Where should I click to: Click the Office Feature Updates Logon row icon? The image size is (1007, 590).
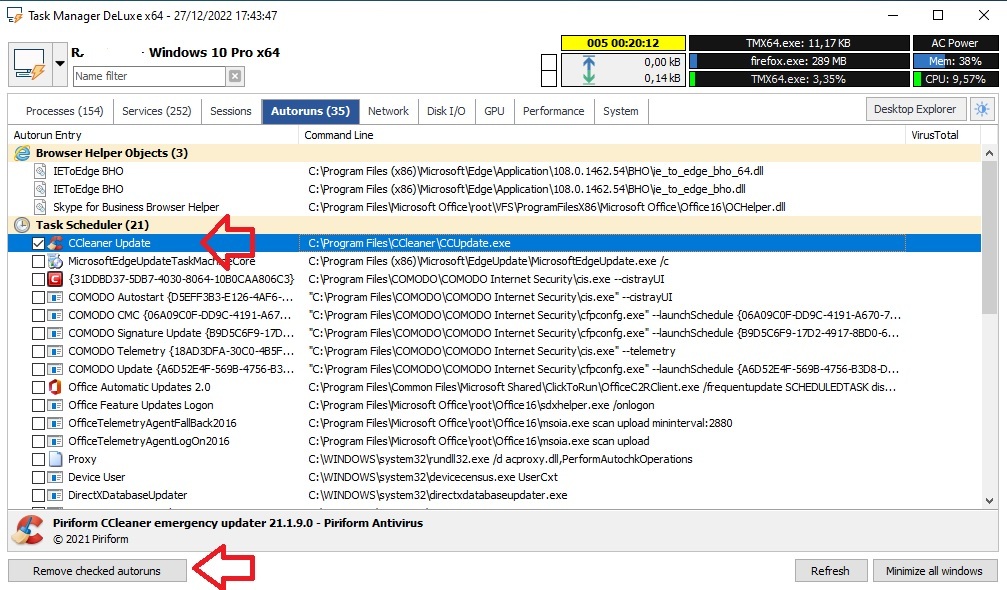click(55, 405)
